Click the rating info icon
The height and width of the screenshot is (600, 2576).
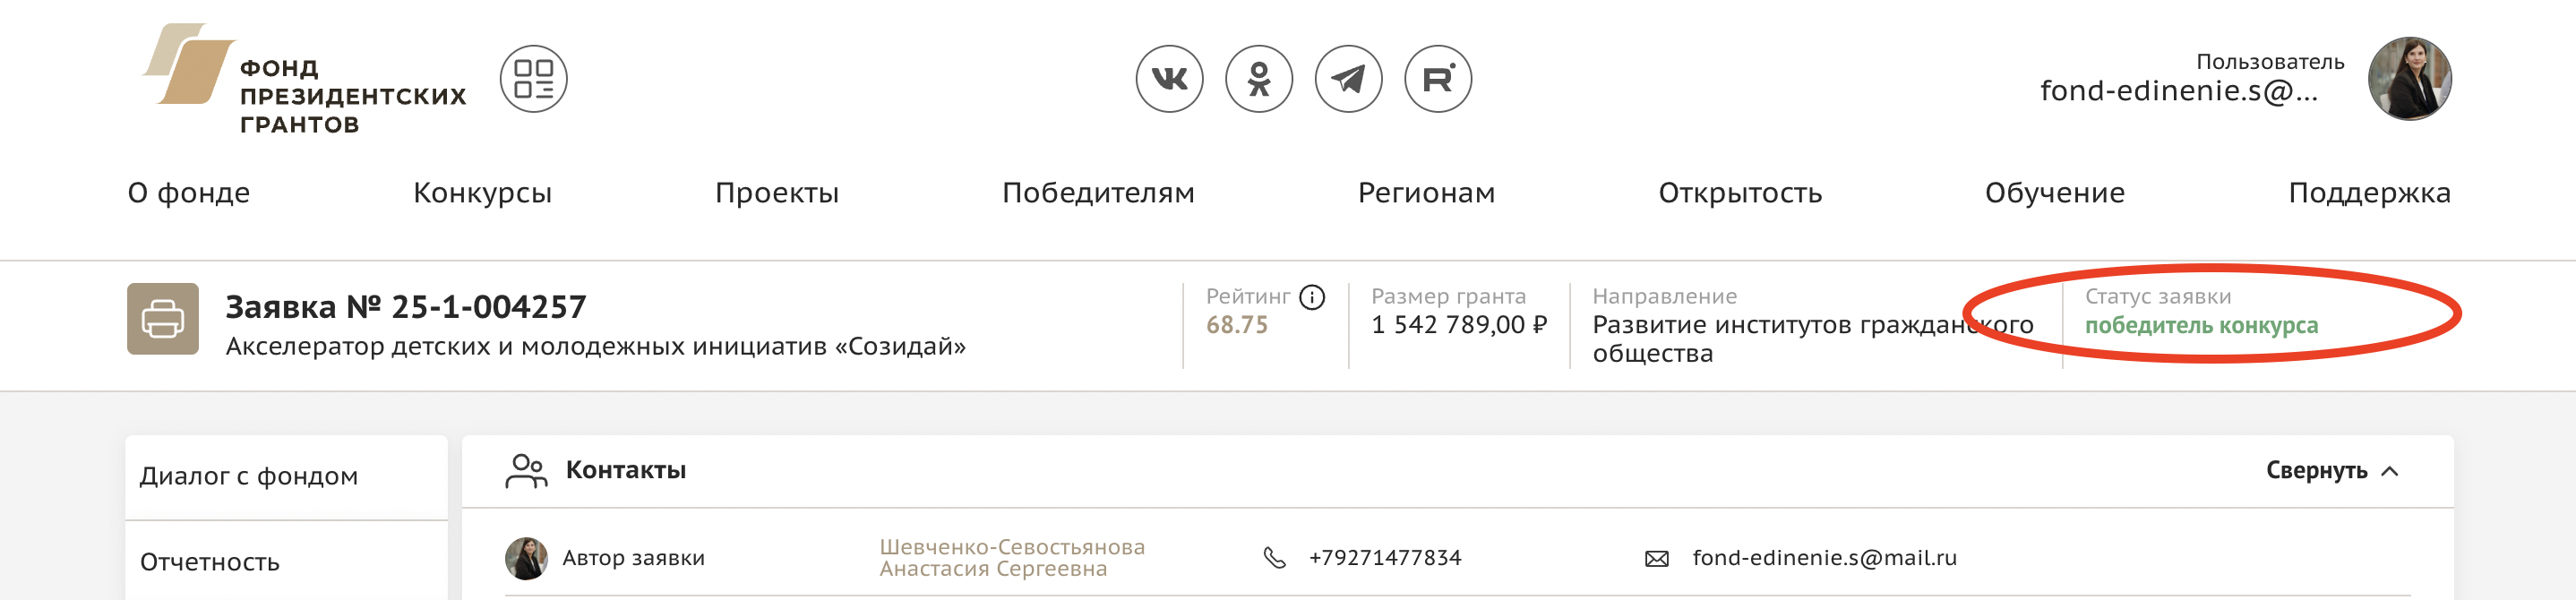(1311, 297)
